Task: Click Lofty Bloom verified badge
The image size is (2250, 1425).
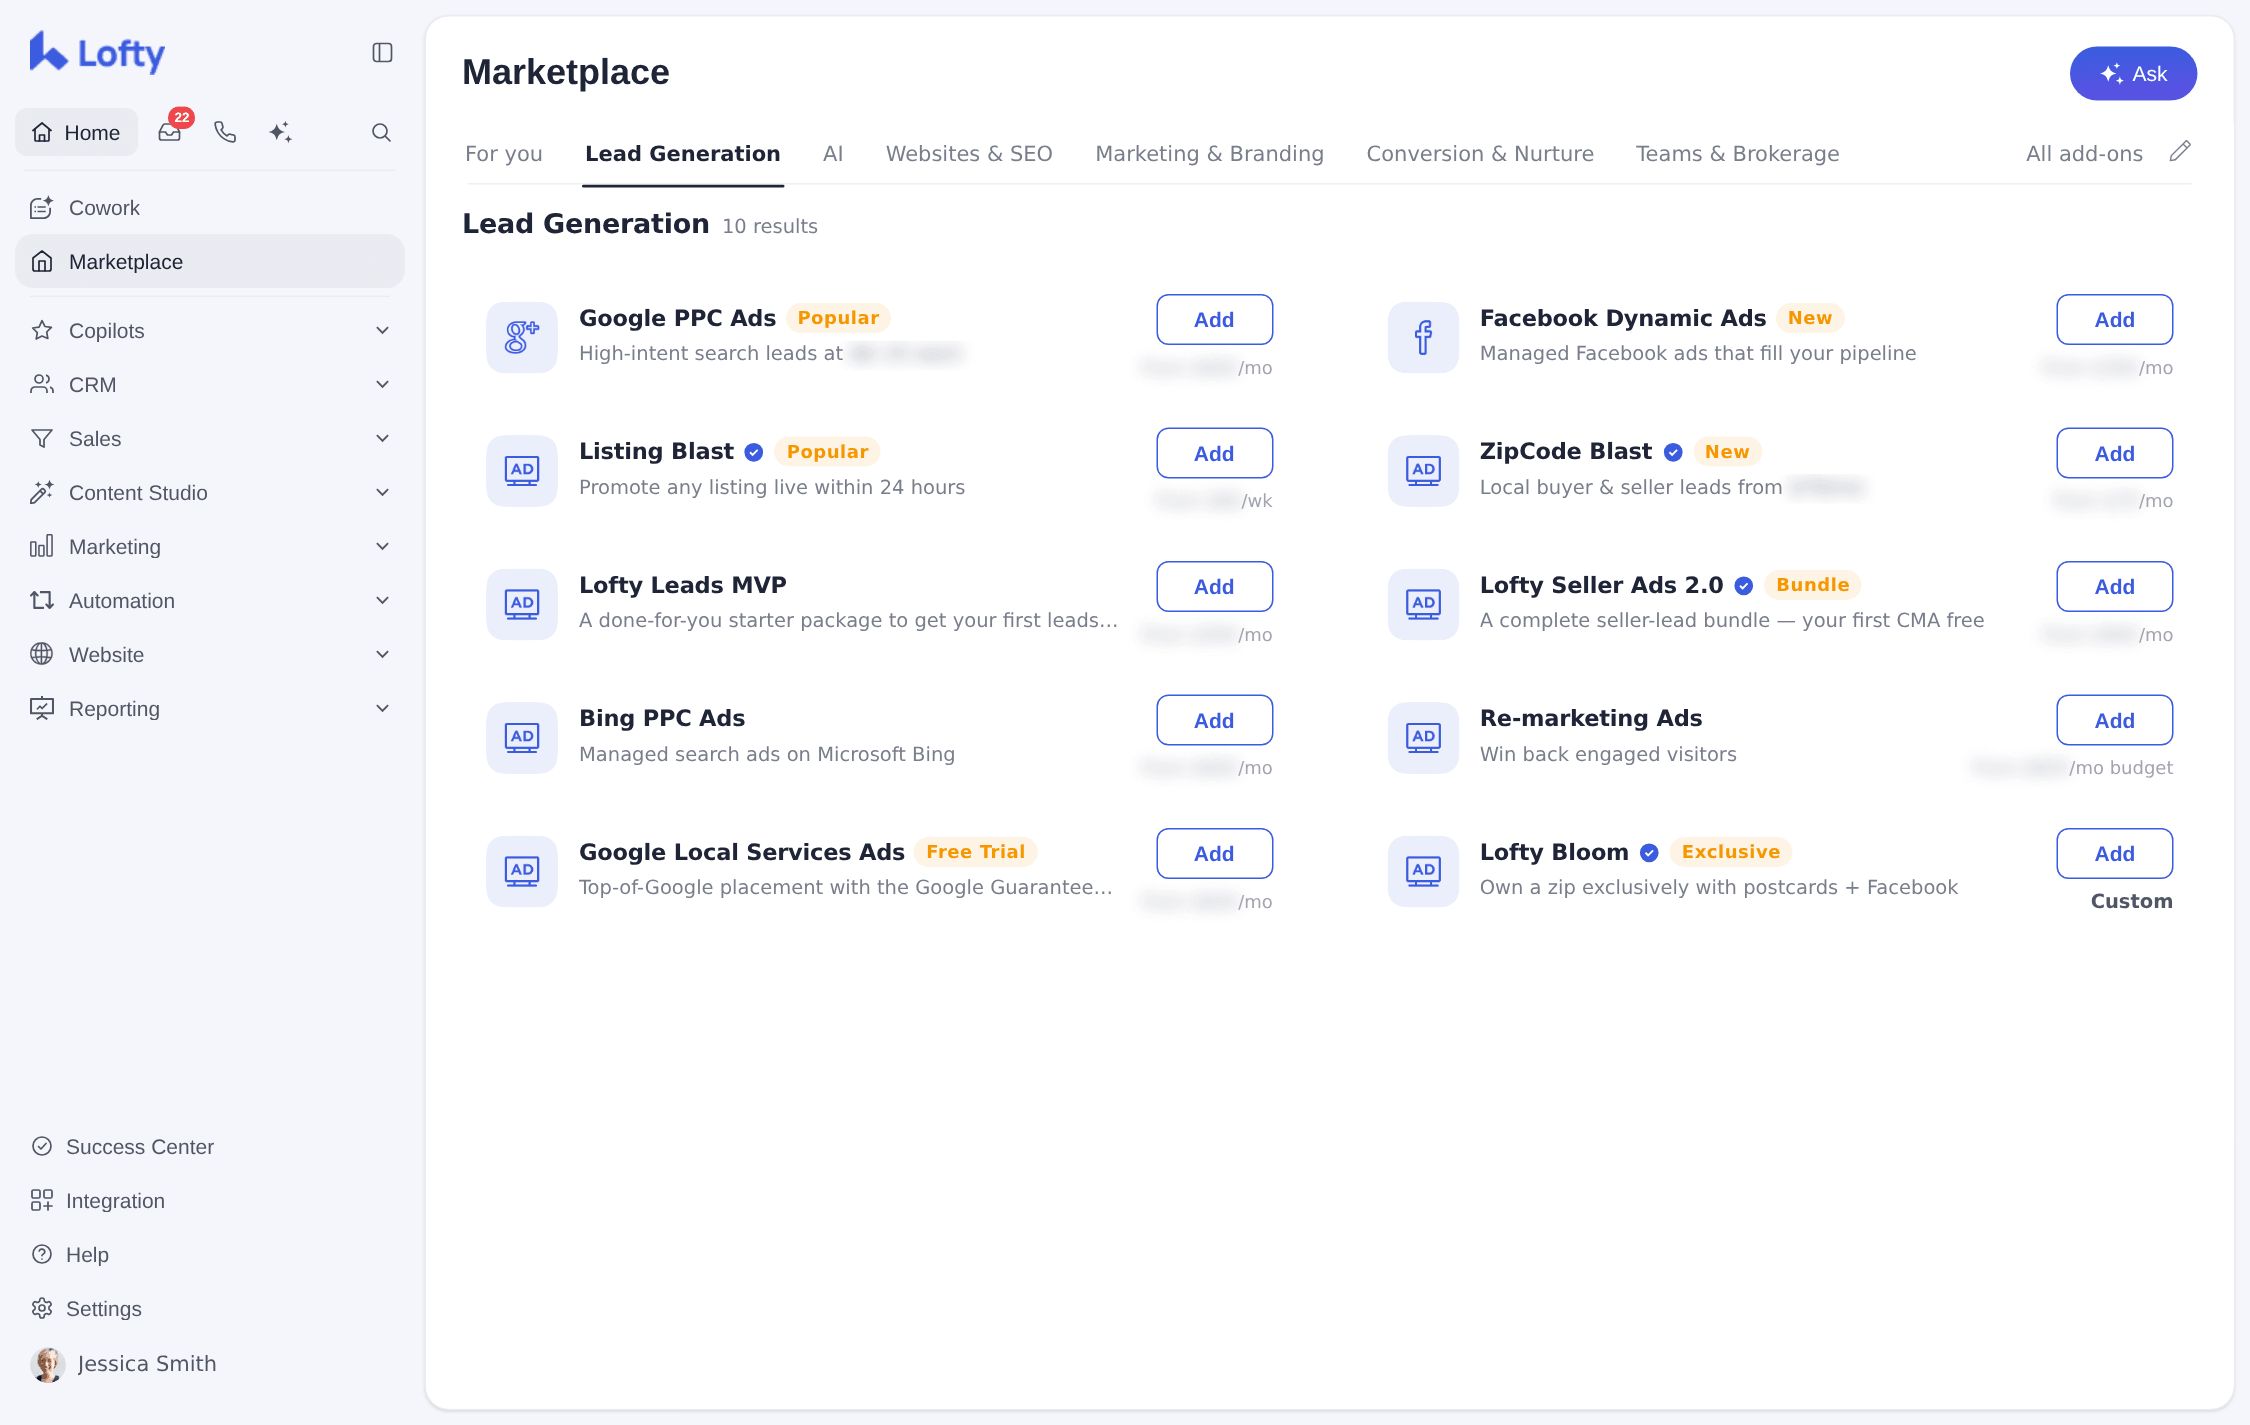Action: coord(1650,853)
